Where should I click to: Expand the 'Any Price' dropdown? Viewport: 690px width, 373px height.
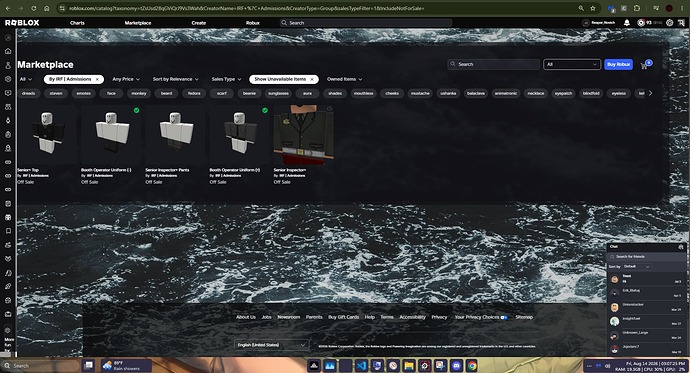click(126, 79)
